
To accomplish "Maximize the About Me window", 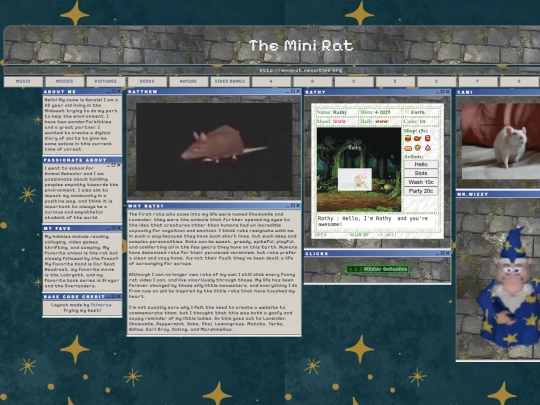I will (113, 92).
